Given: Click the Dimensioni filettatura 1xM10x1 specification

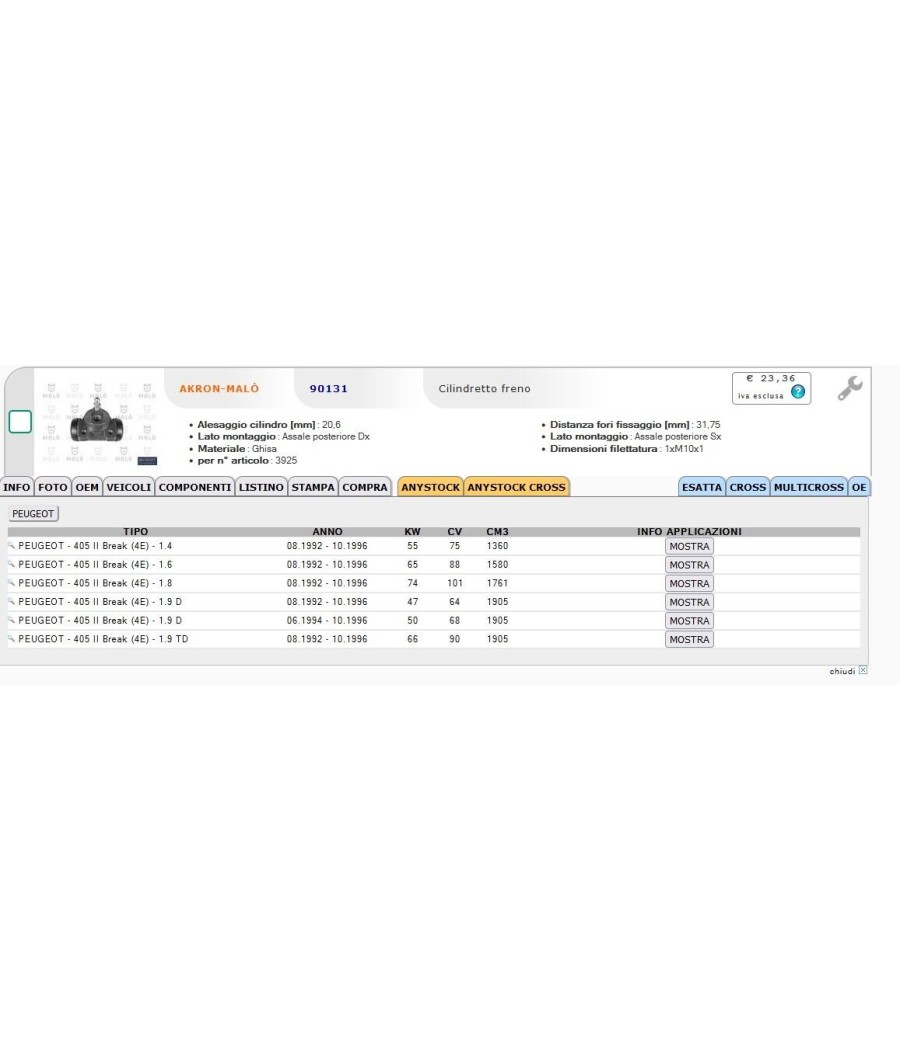Looking at the screenshot, I should (x=627, y=449).
